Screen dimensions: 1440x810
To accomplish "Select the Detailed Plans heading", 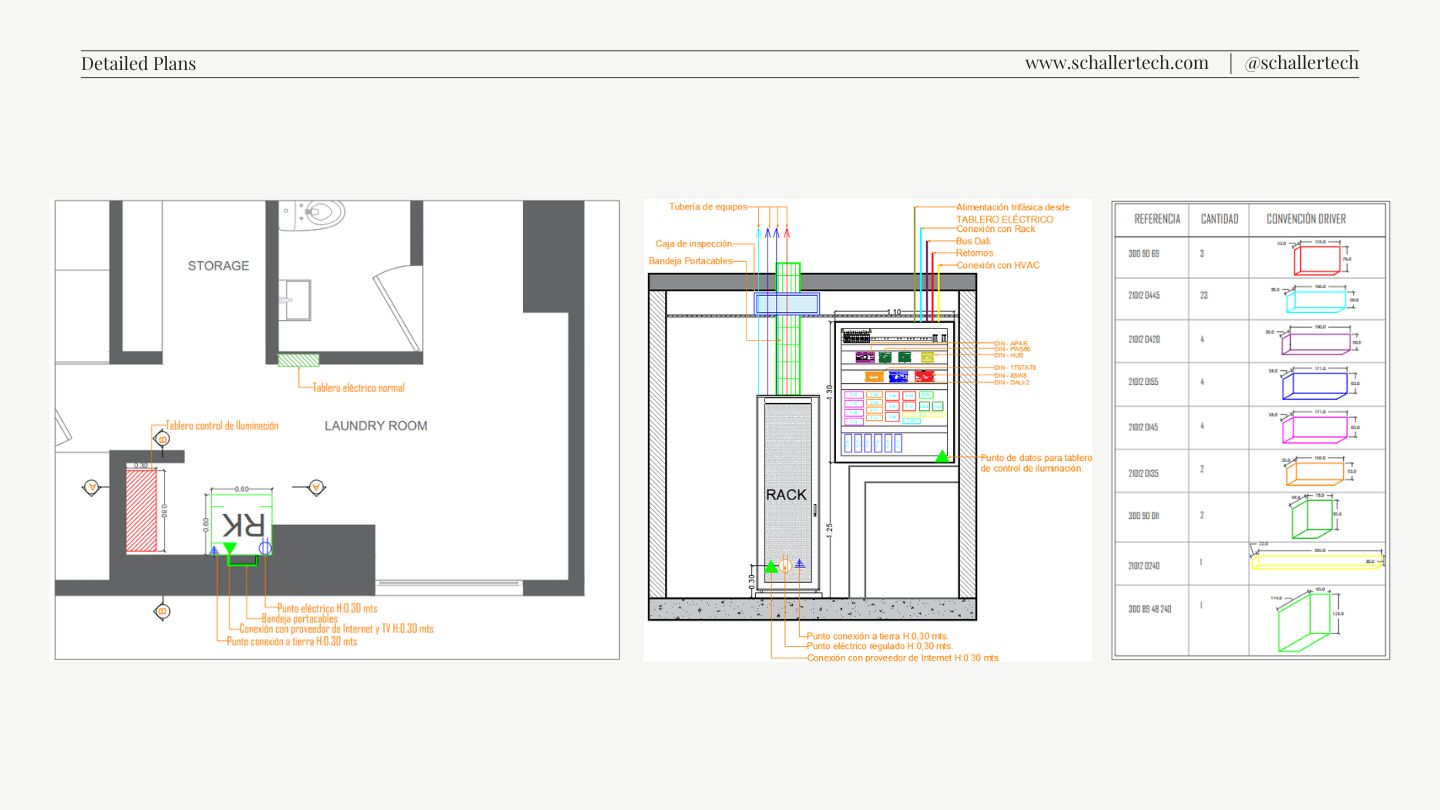I will (138, 64).
